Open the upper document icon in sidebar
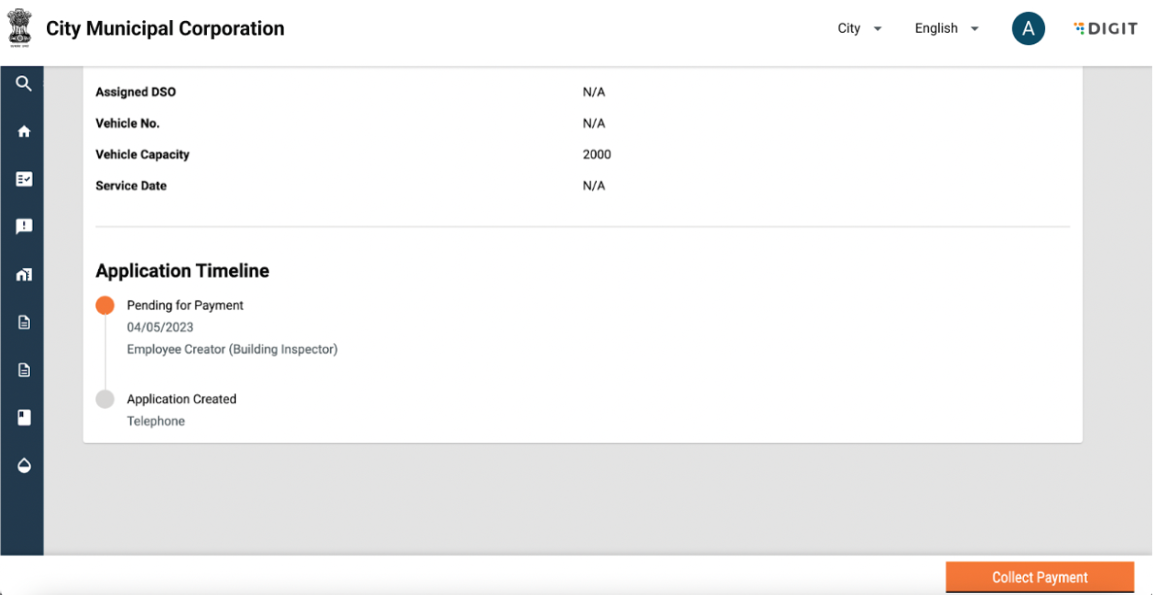This screenshot has height=595, width=1153. tap(24, 322)
